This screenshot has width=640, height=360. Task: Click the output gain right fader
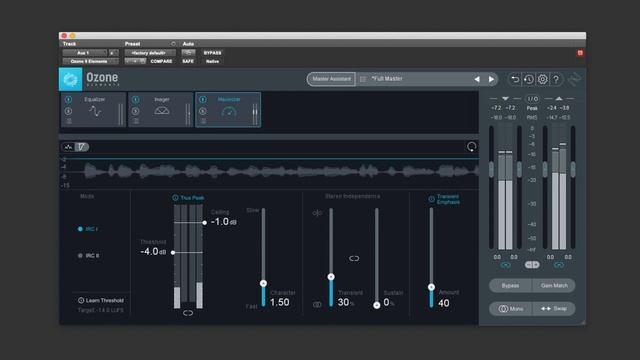573,169
